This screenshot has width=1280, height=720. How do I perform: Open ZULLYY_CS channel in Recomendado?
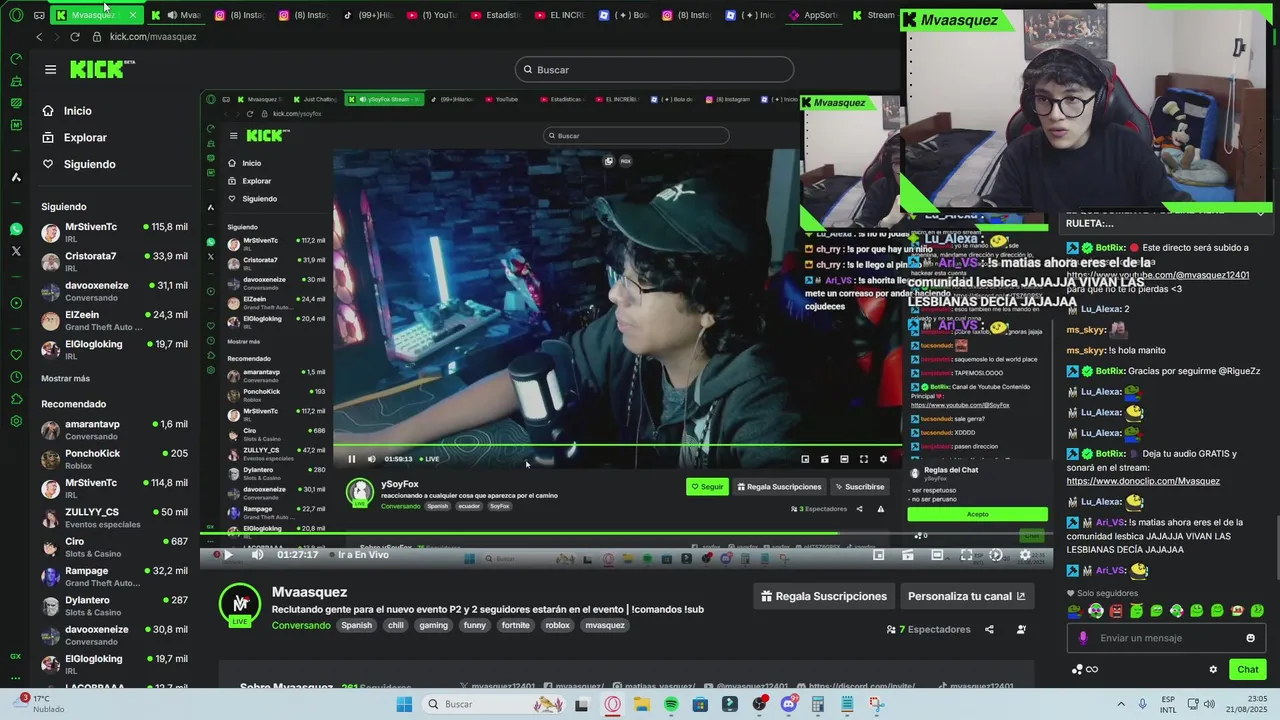click(114, 517)
